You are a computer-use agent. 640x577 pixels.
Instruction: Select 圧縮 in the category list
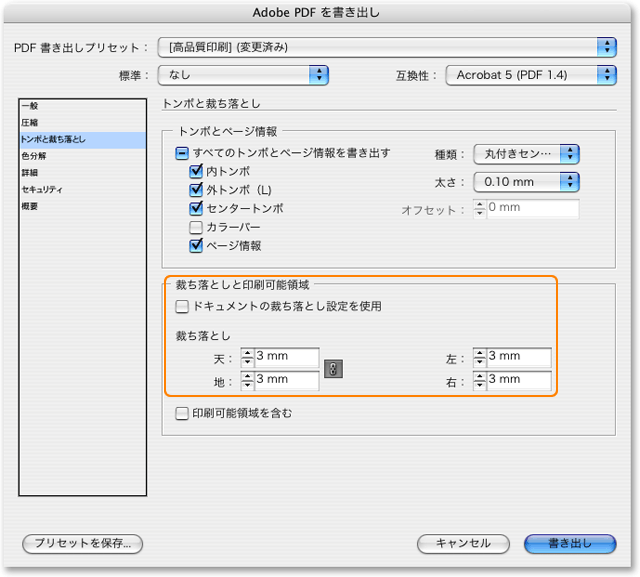tap(30, 122)
